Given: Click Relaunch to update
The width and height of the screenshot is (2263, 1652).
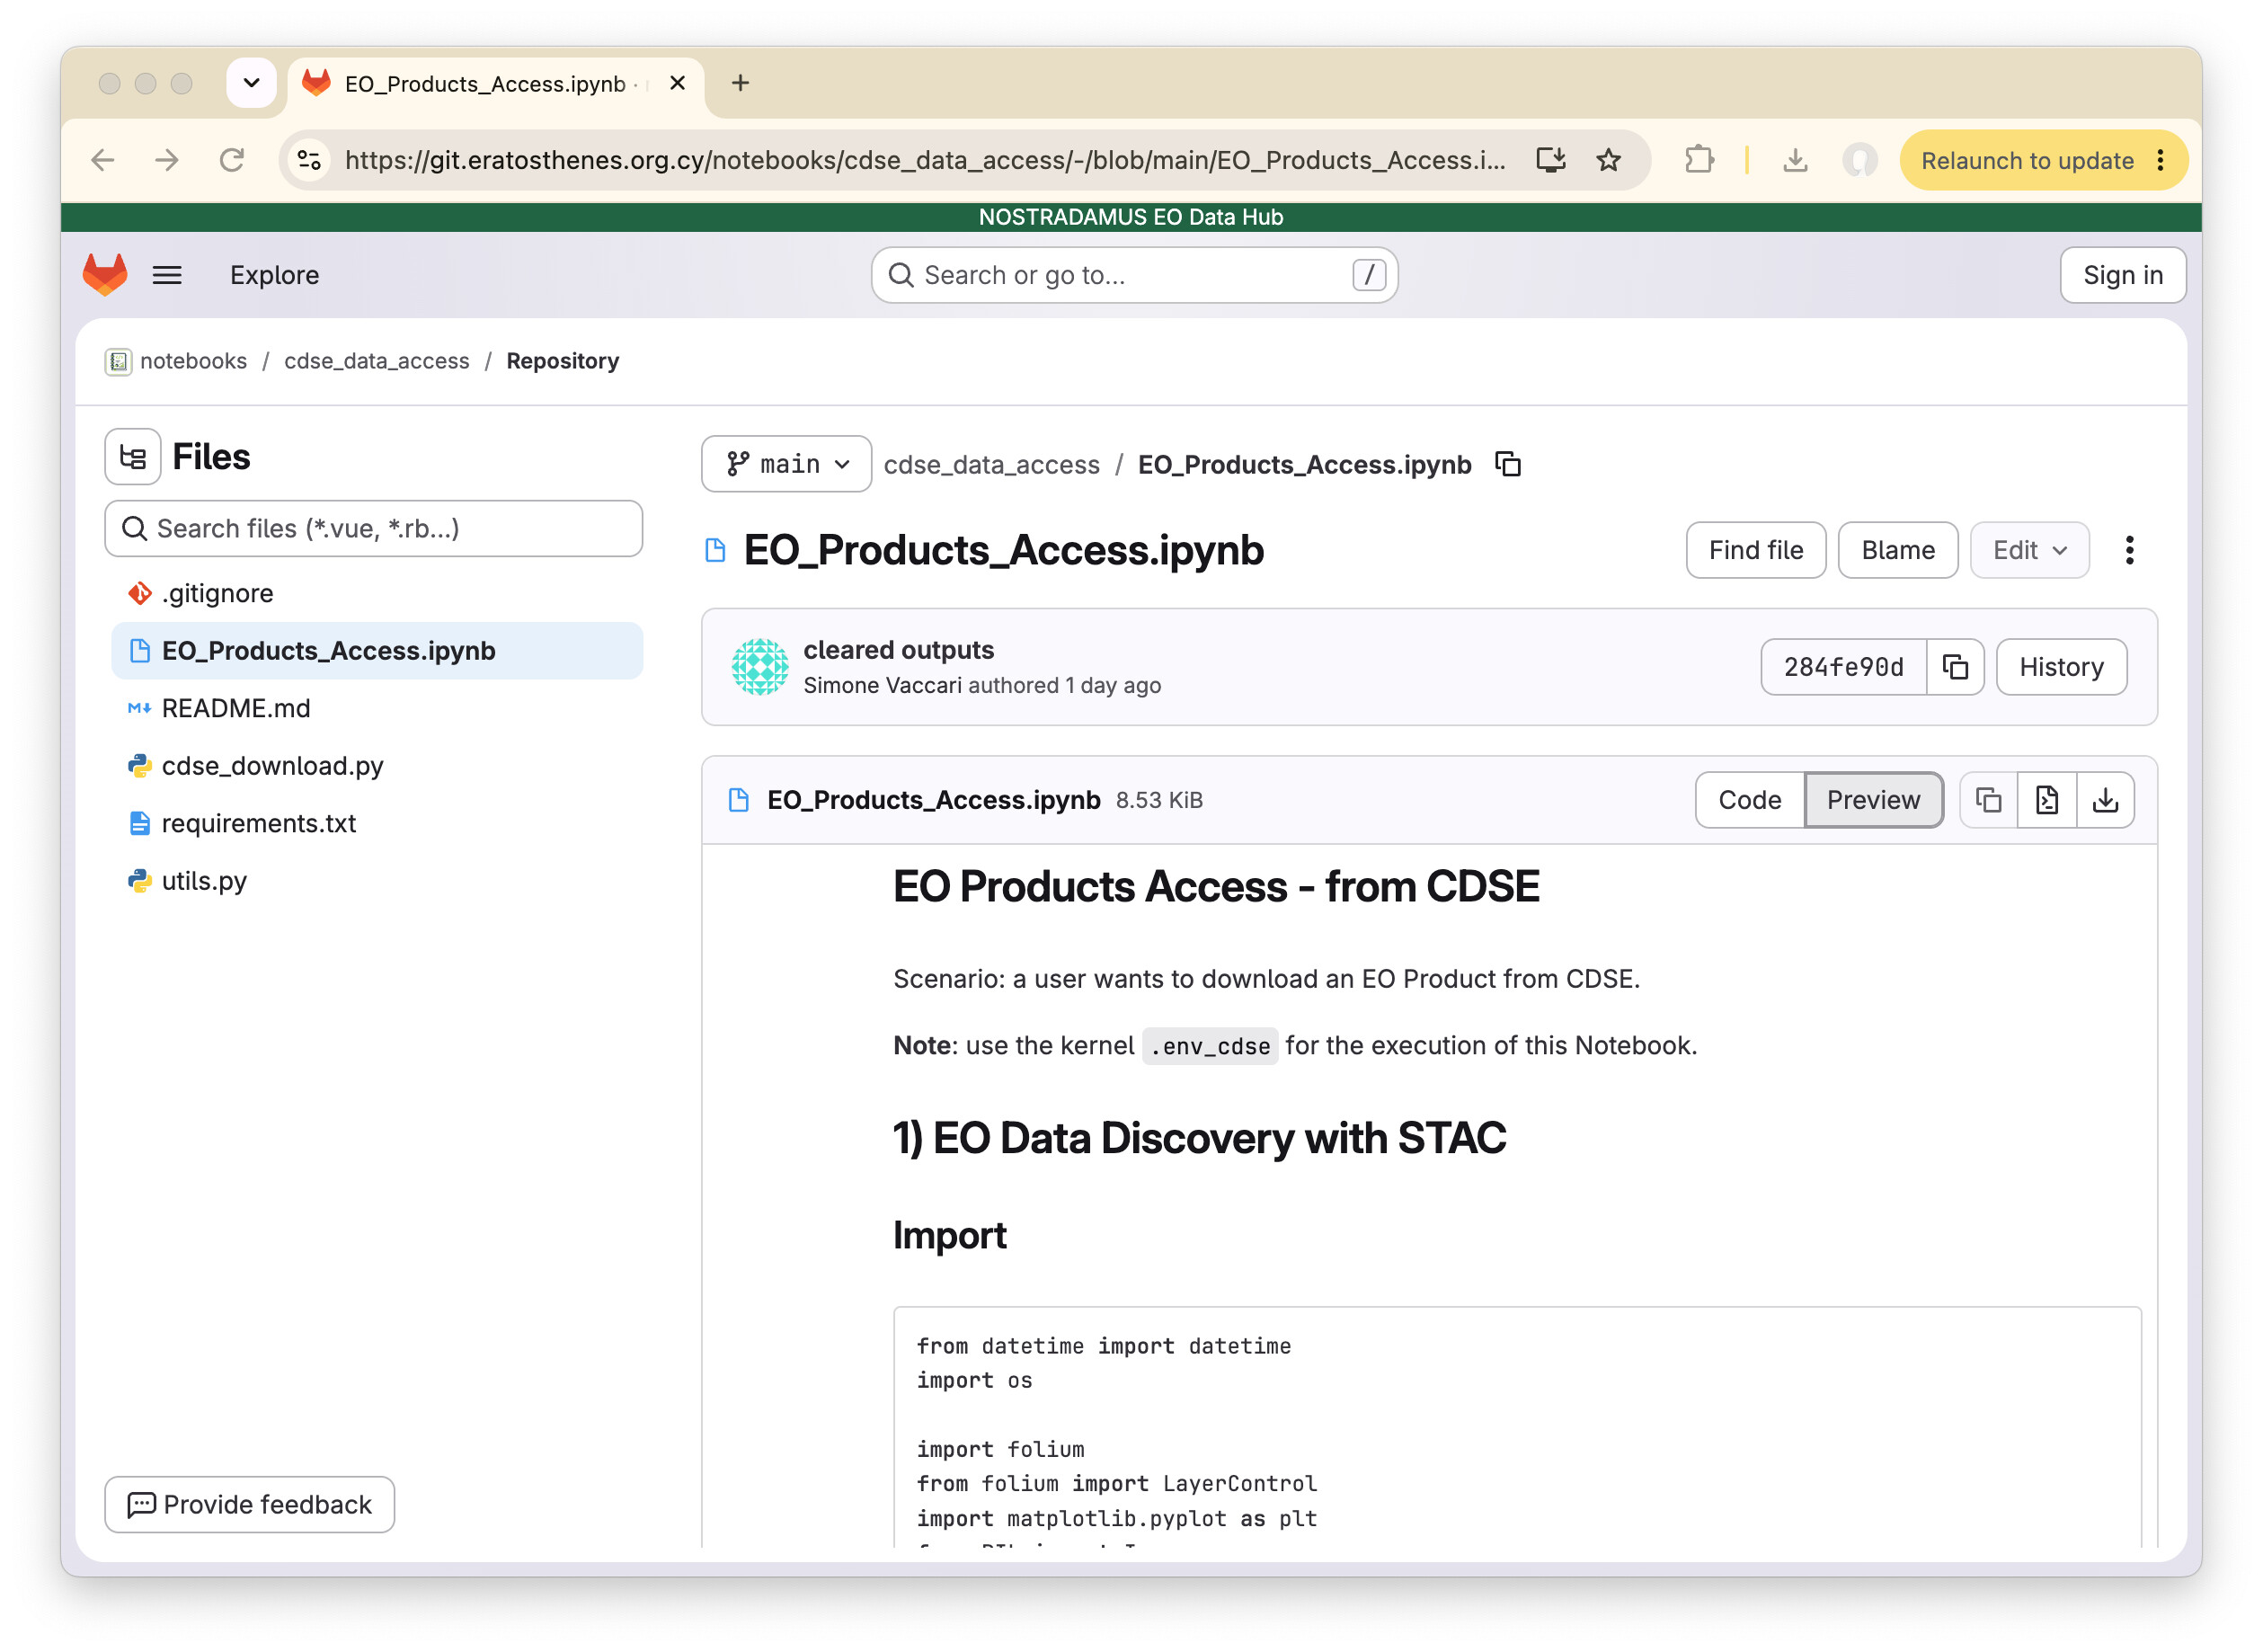Looking at the screenshot, I should point(2028,160).
